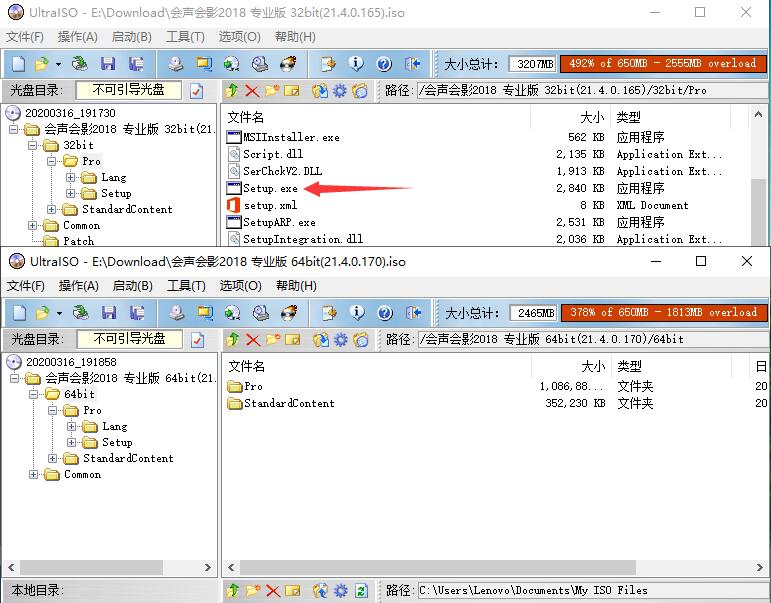Click Make CD/DVD image icon in 32bit window
The image size is (771, 603).
tap(177, 64)
